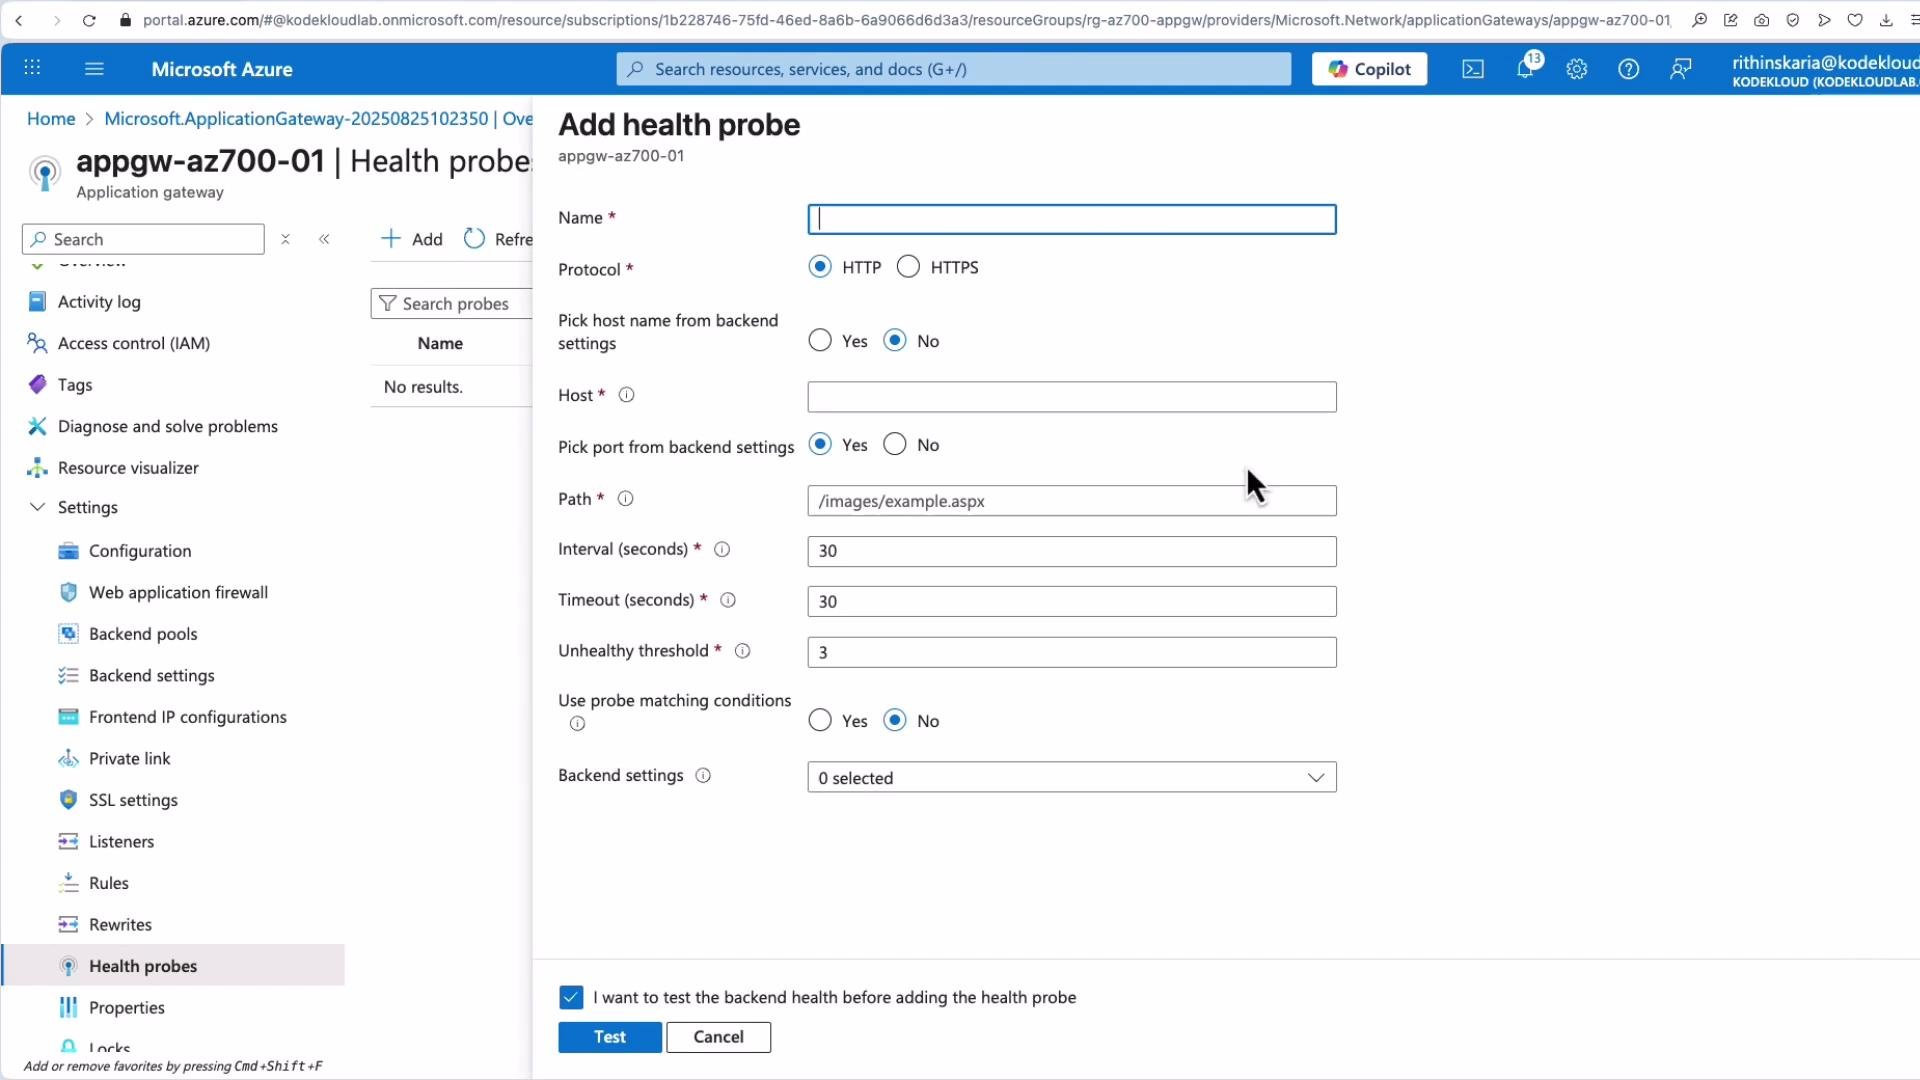Screen dimensions: 1920x1080
Task: Open Tags in sidebar
Action: 75,385
